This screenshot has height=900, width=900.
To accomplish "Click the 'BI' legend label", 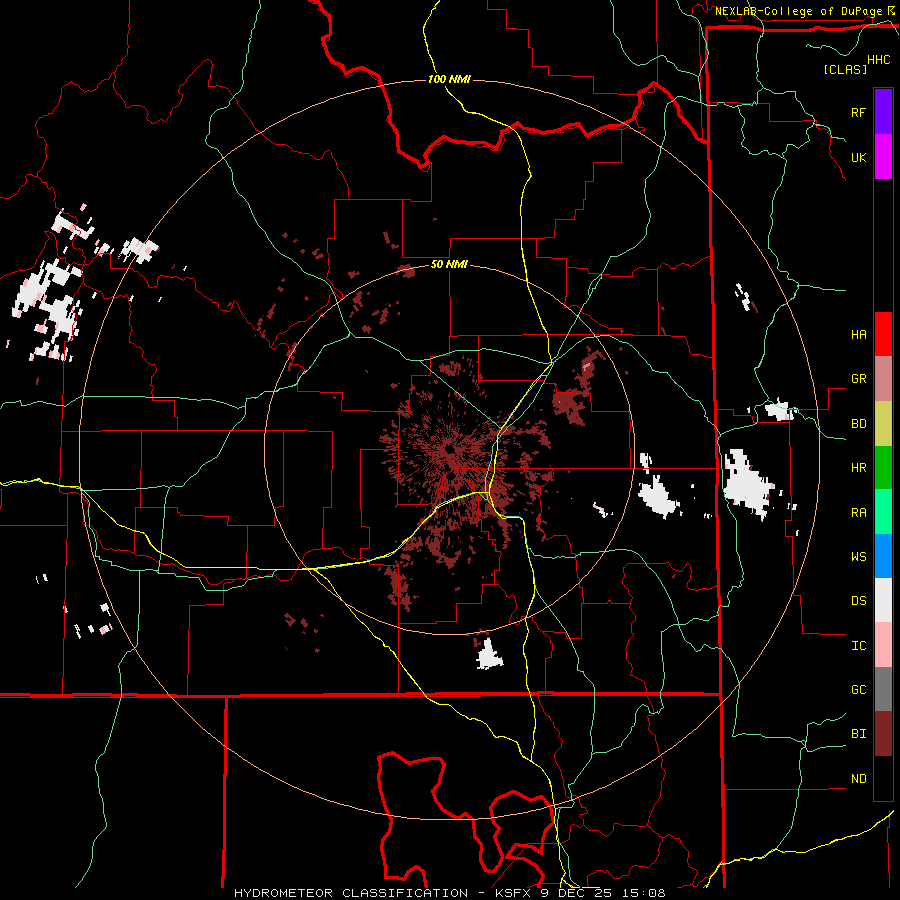I will coord(859,734).
